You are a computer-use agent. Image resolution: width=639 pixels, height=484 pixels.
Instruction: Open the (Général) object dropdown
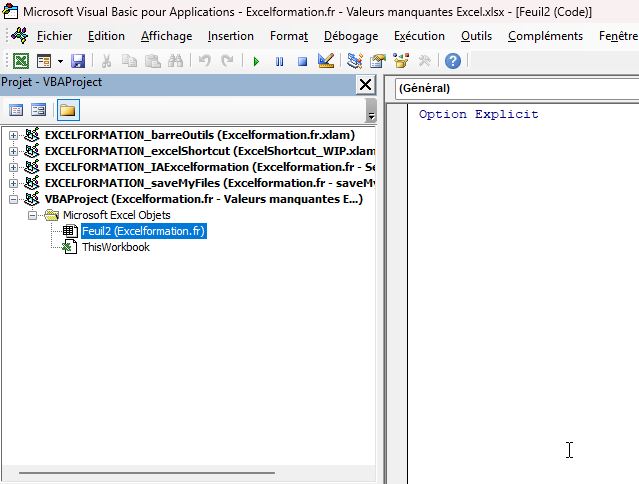click(x=517, y=88)
